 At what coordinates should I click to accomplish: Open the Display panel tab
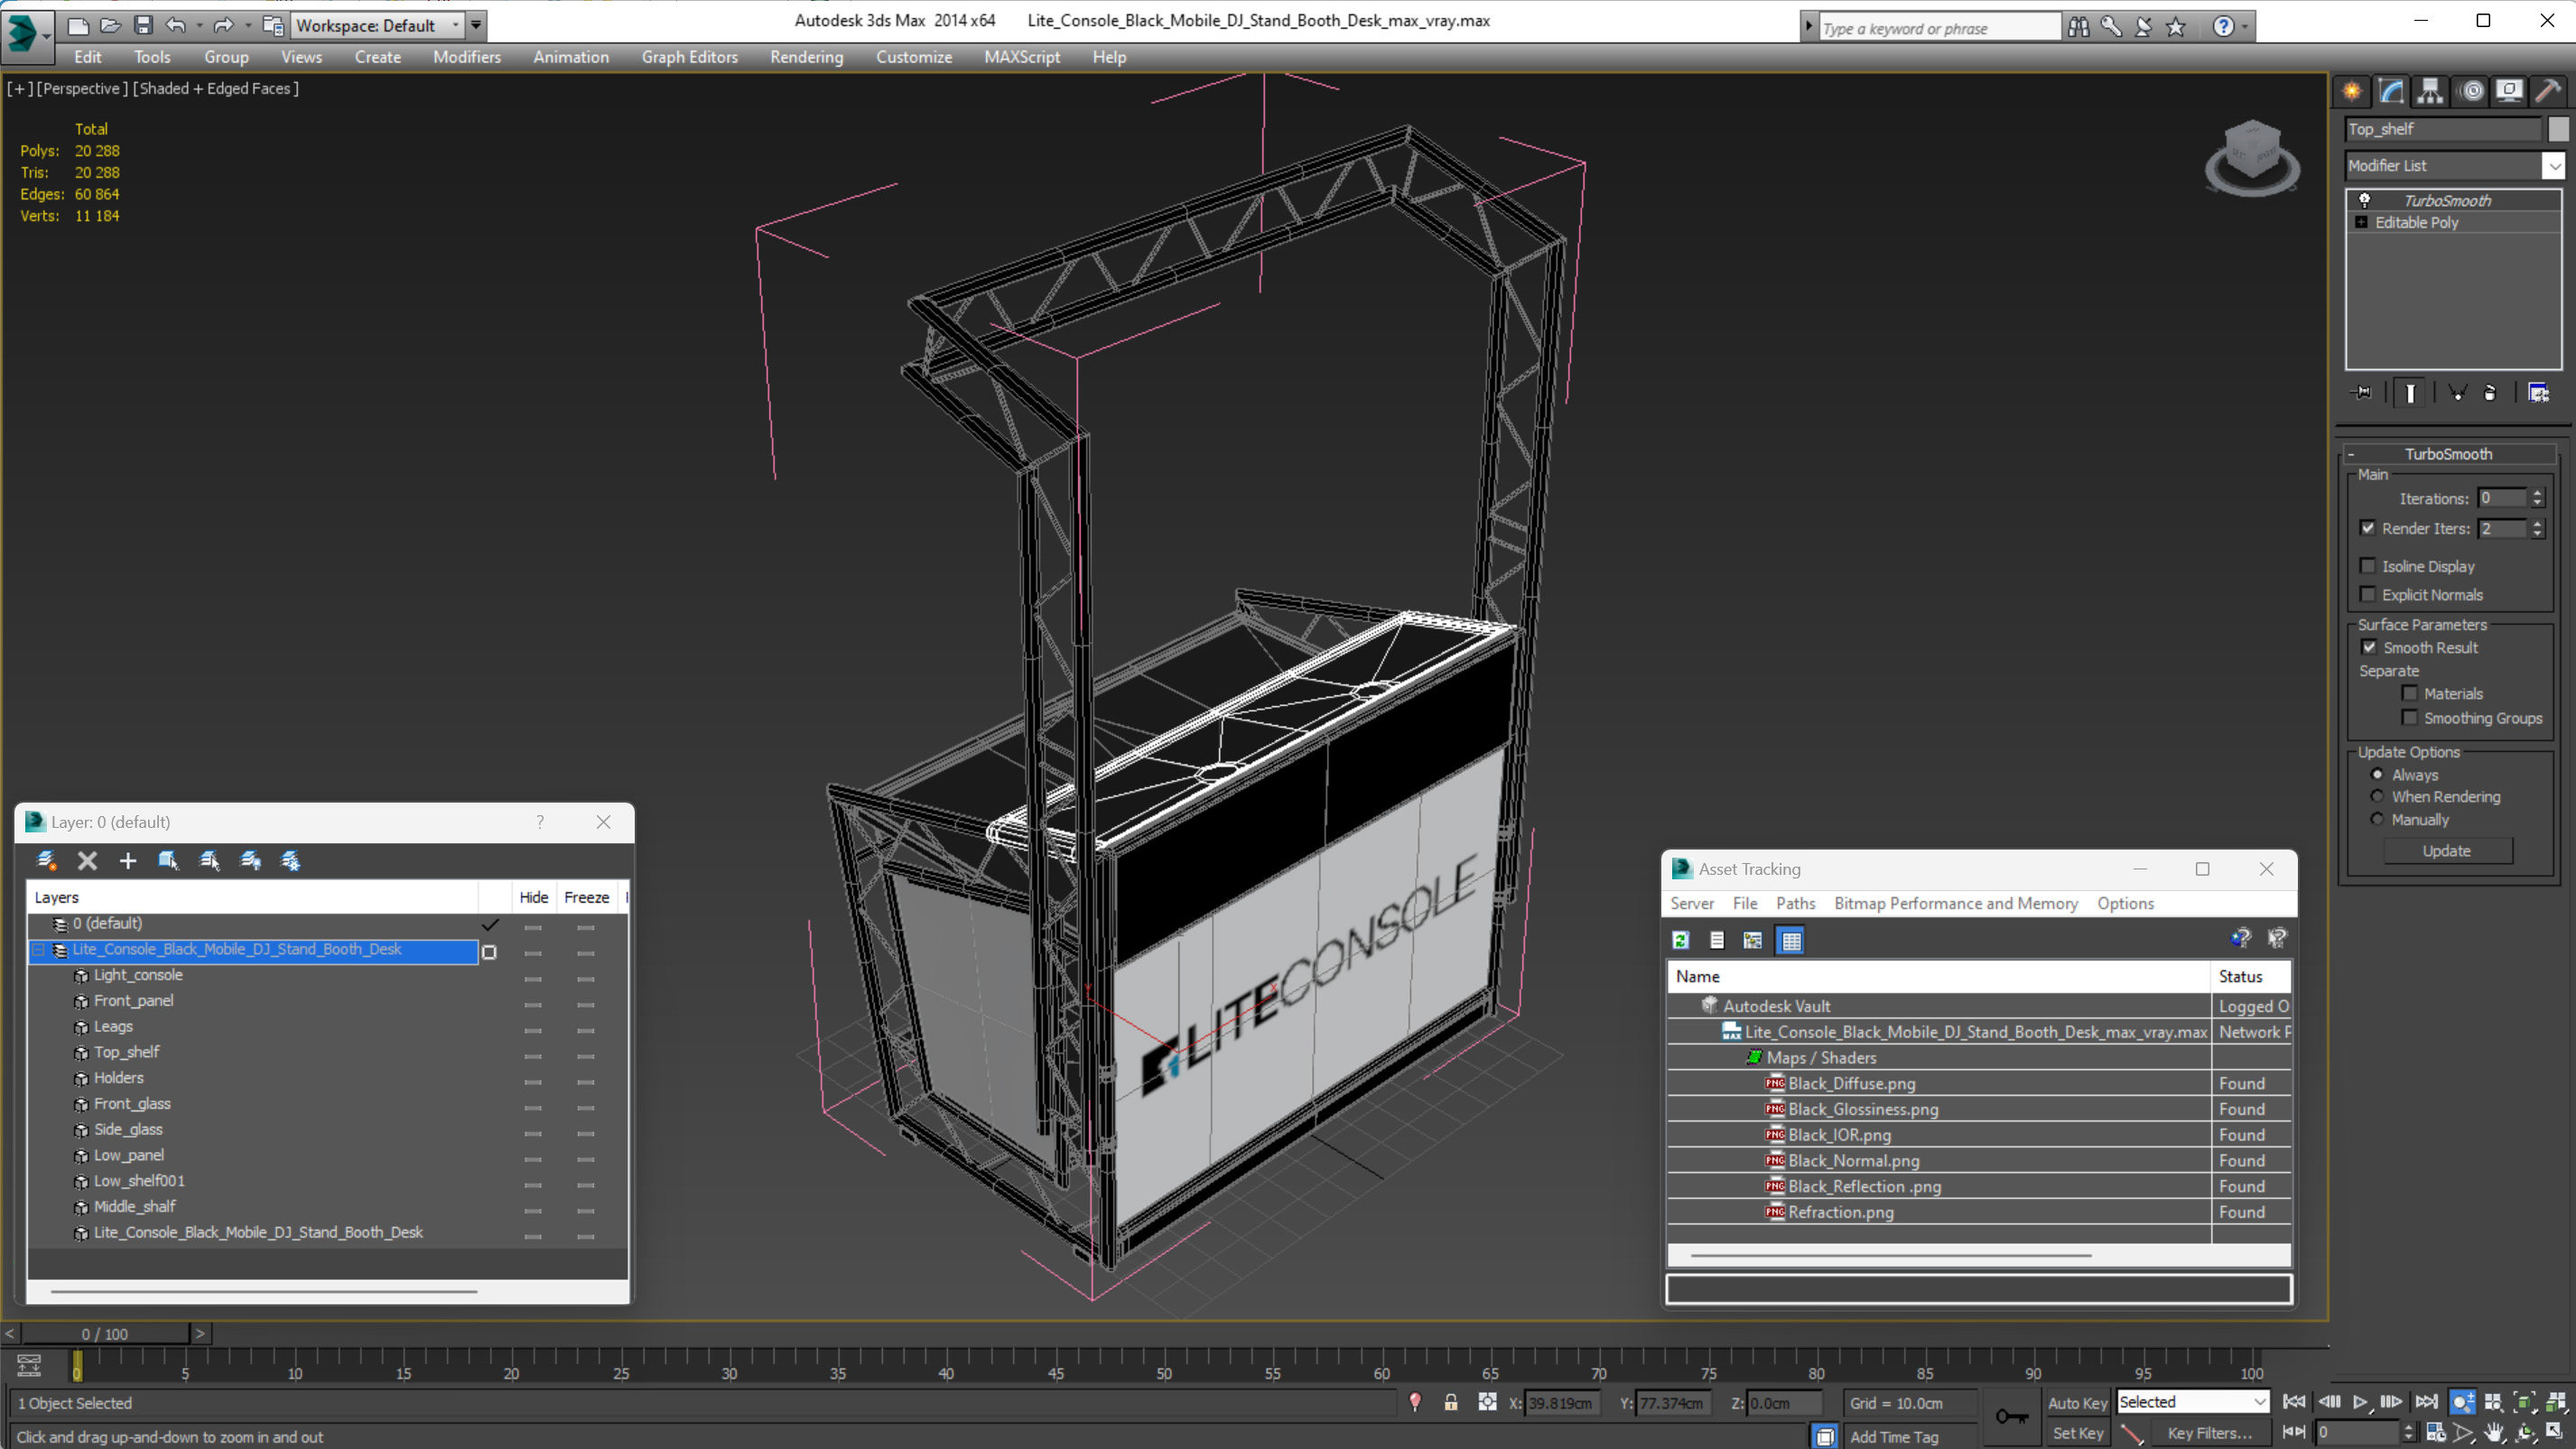(x=2509, y=91)
